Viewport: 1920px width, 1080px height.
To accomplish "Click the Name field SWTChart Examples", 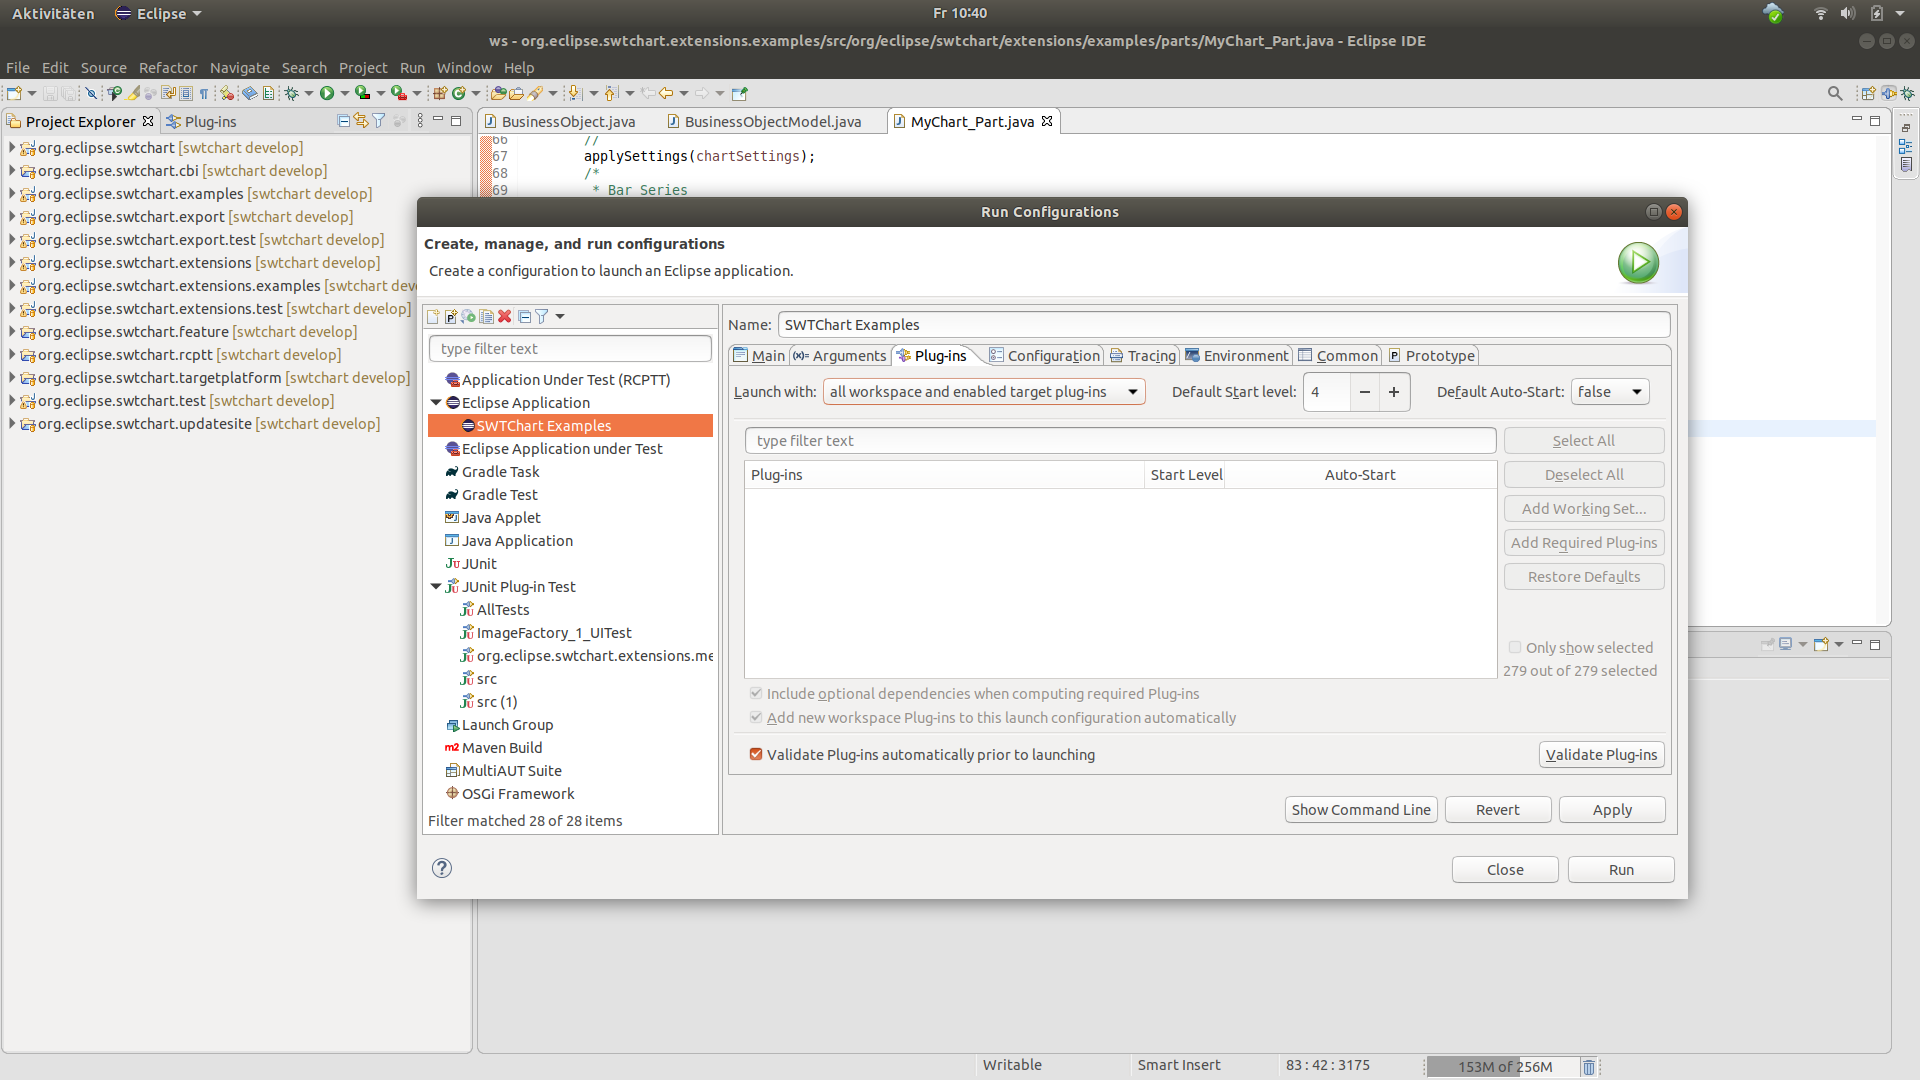I will pyautogui.click(x=1224, y=325).
